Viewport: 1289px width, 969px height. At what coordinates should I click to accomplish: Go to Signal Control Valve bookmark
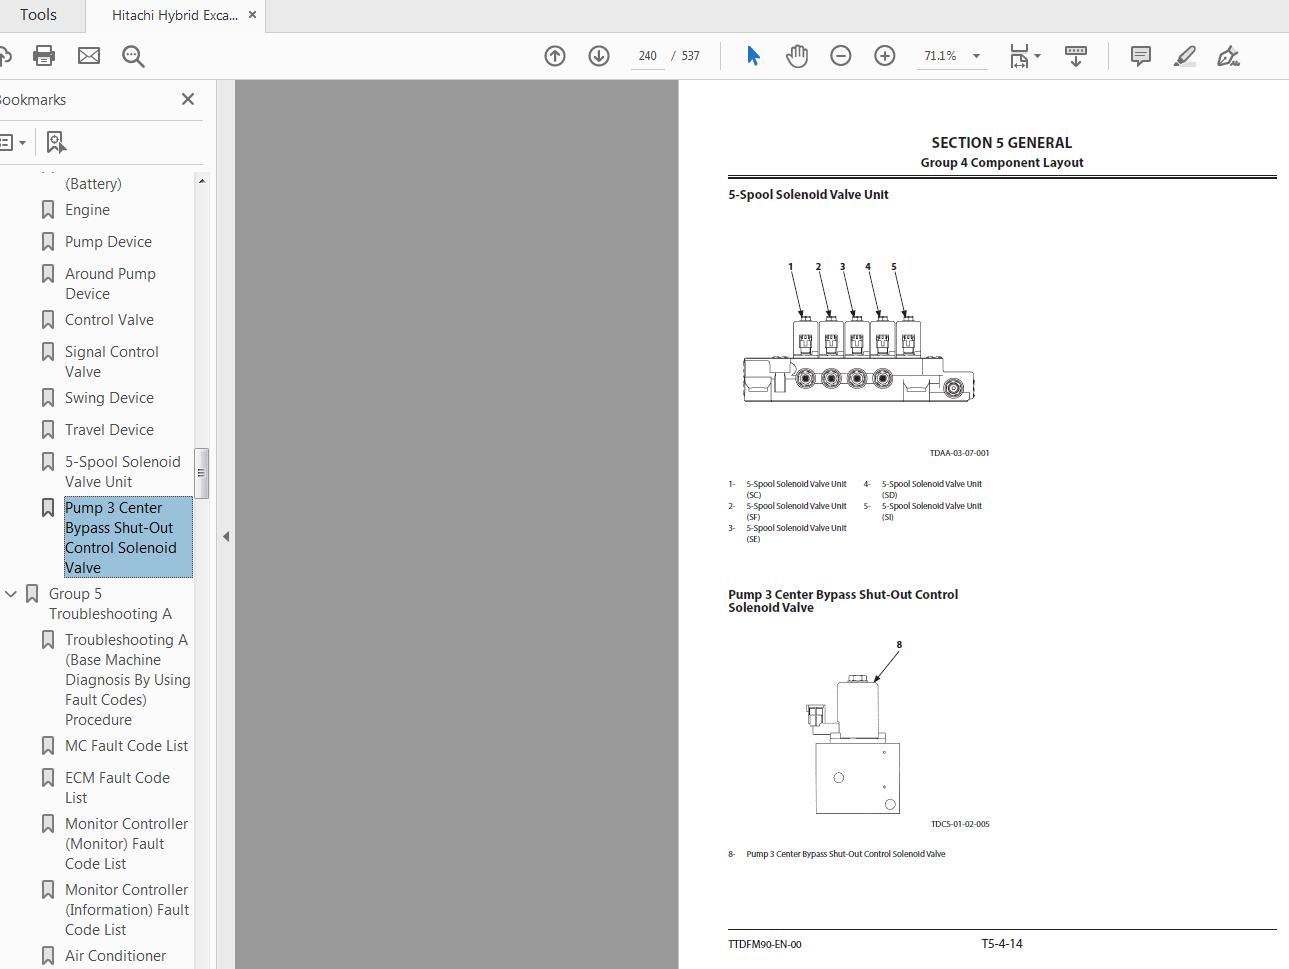coord(112,362)
